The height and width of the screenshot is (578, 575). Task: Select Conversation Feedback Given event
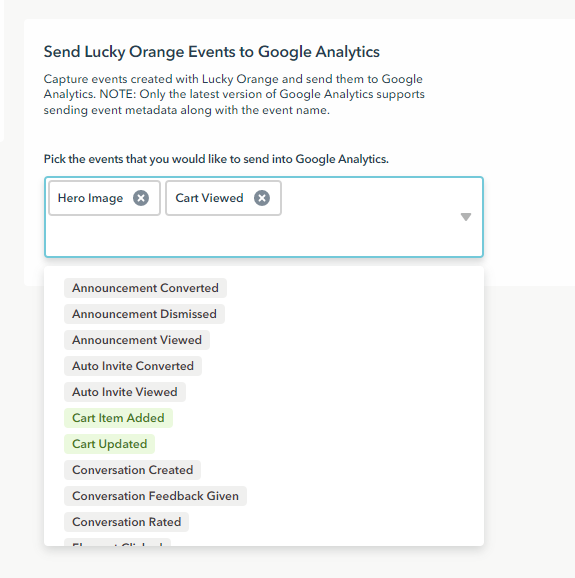[155, 496]
